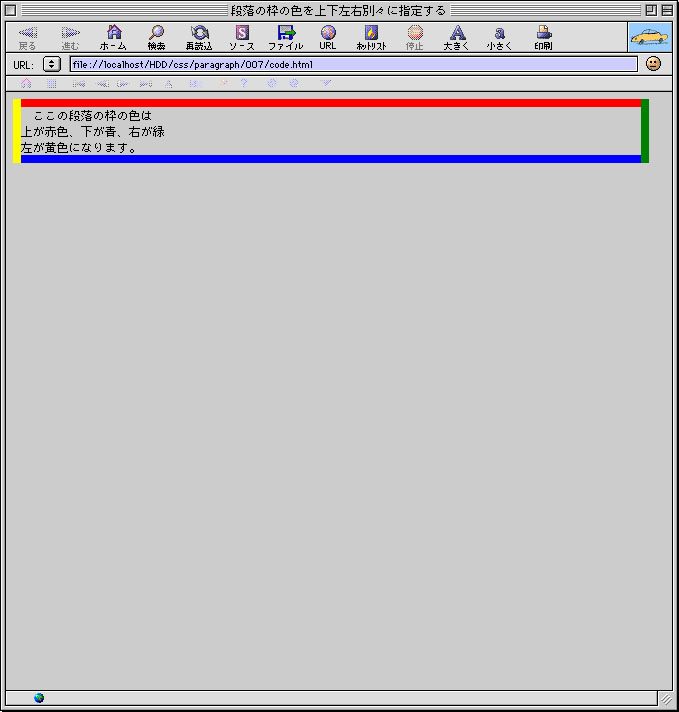The height and width of the screenshot is (712, 679).
Task: Click the text 左が黄色になります。
Action: pyautogui.click(x=79, y=148)
